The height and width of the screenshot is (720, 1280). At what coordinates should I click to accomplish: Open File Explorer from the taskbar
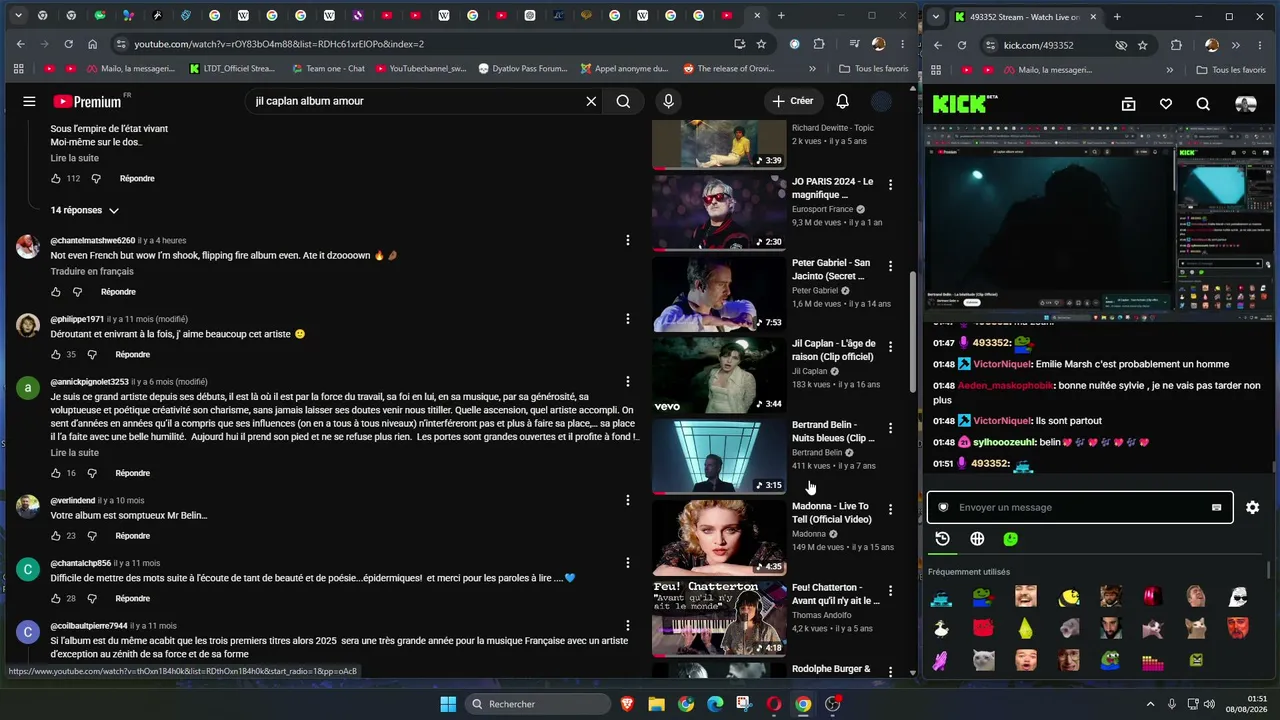656,704
